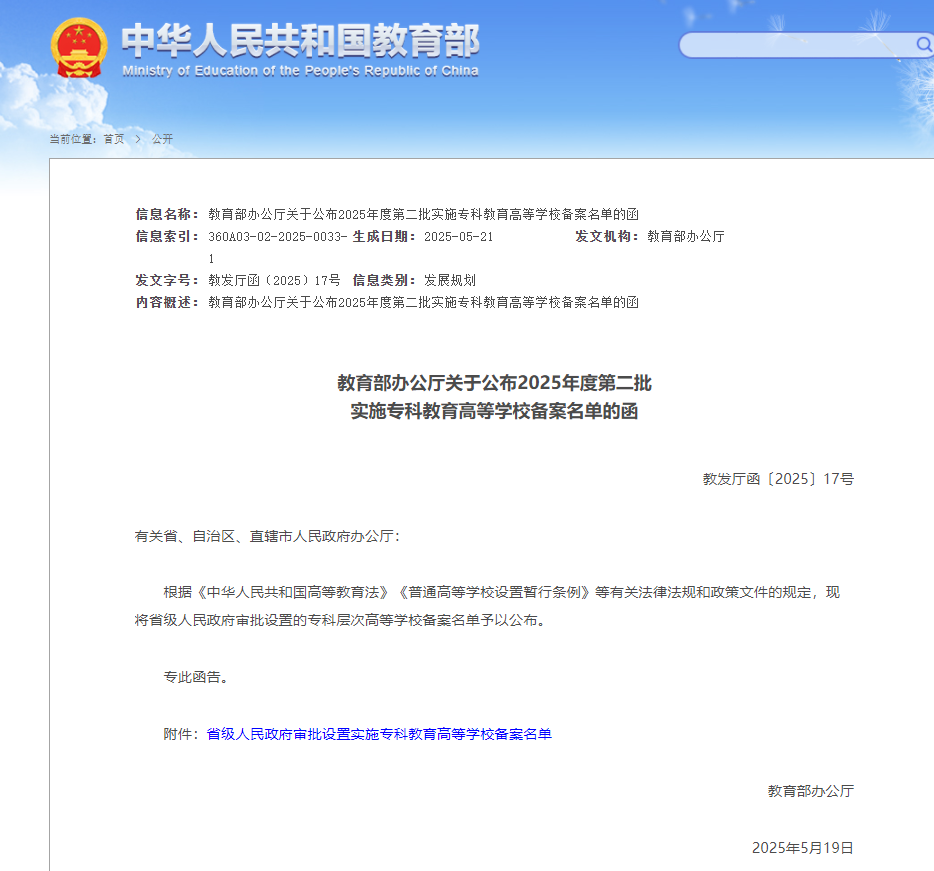Click the search magnifier icon
The width and height of the screenshot is (934, 871).
click(923, 45)
